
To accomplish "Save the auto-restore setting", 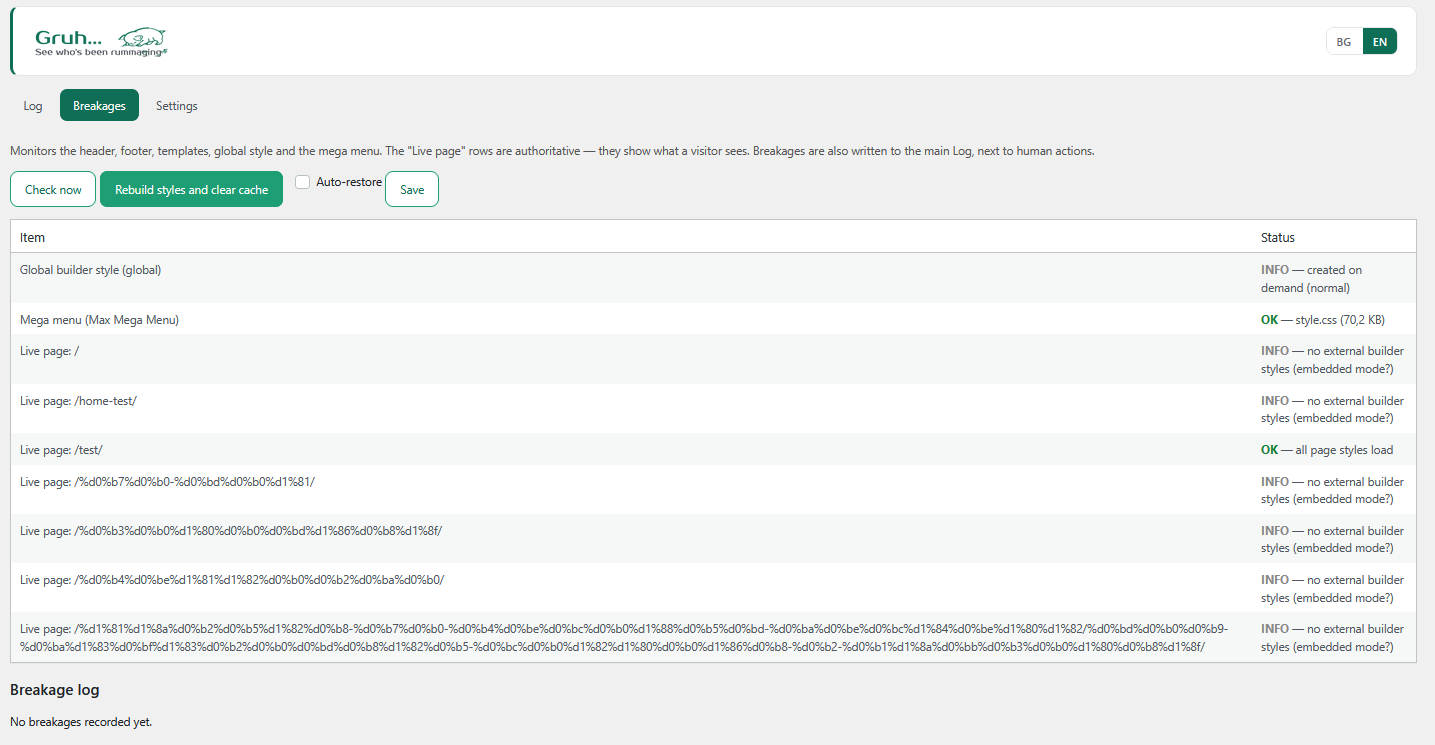I will [x=412, y=189].
